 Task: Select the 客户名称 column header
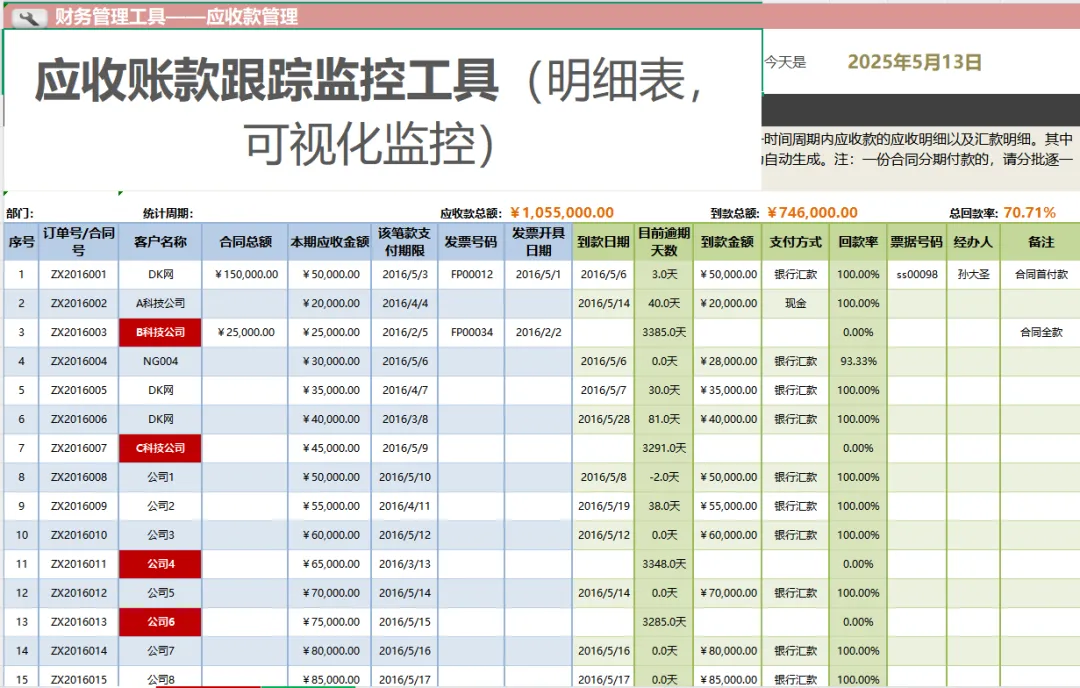160,242
